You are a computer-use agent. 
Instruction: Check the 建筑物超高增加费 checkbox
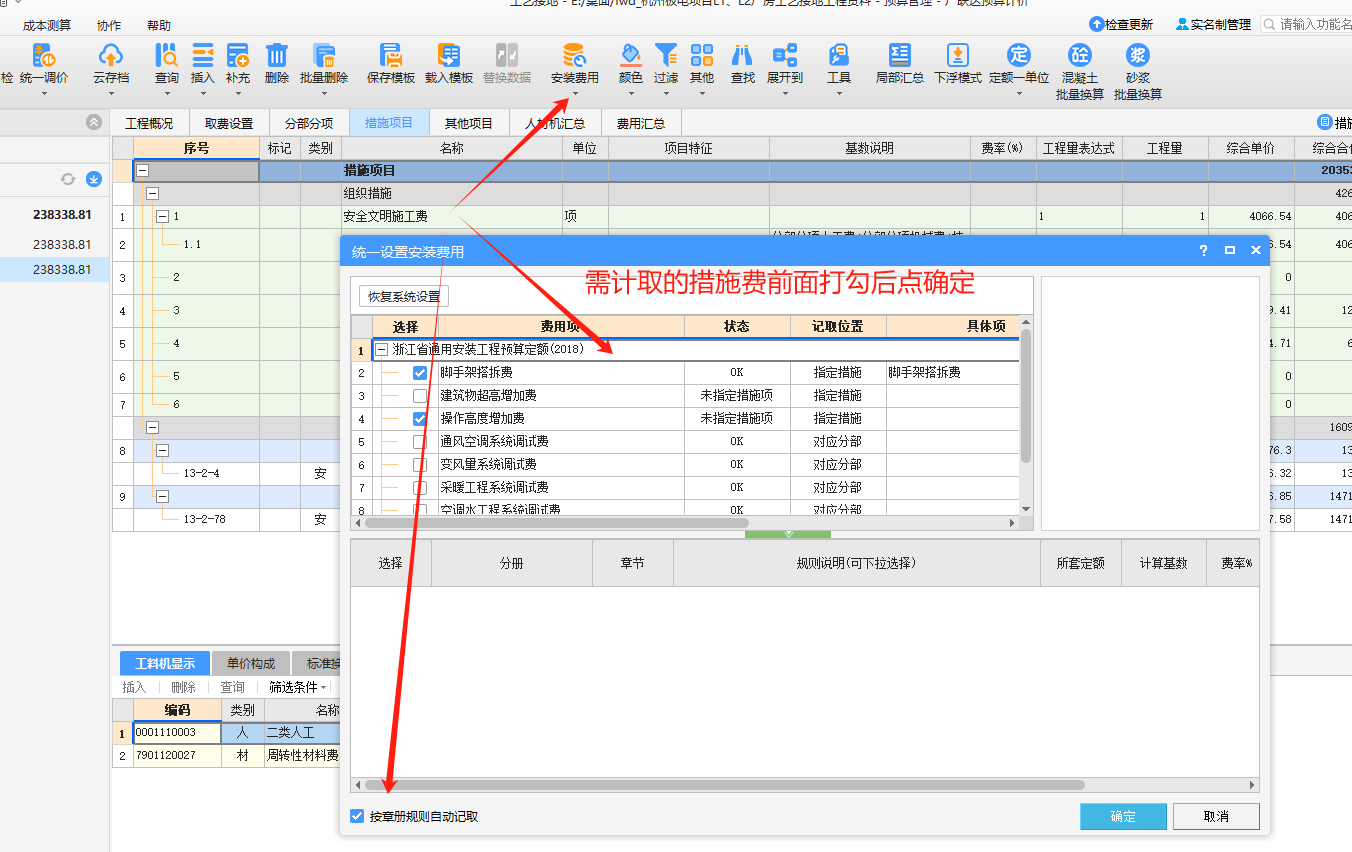(420, 395)
